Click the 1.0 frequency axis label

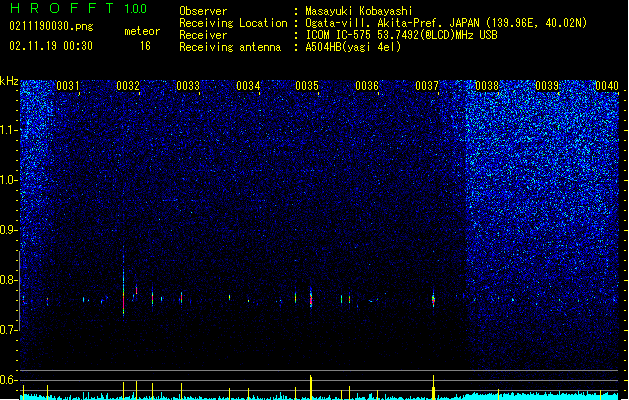pyautogui.click(x=9, y=180)
